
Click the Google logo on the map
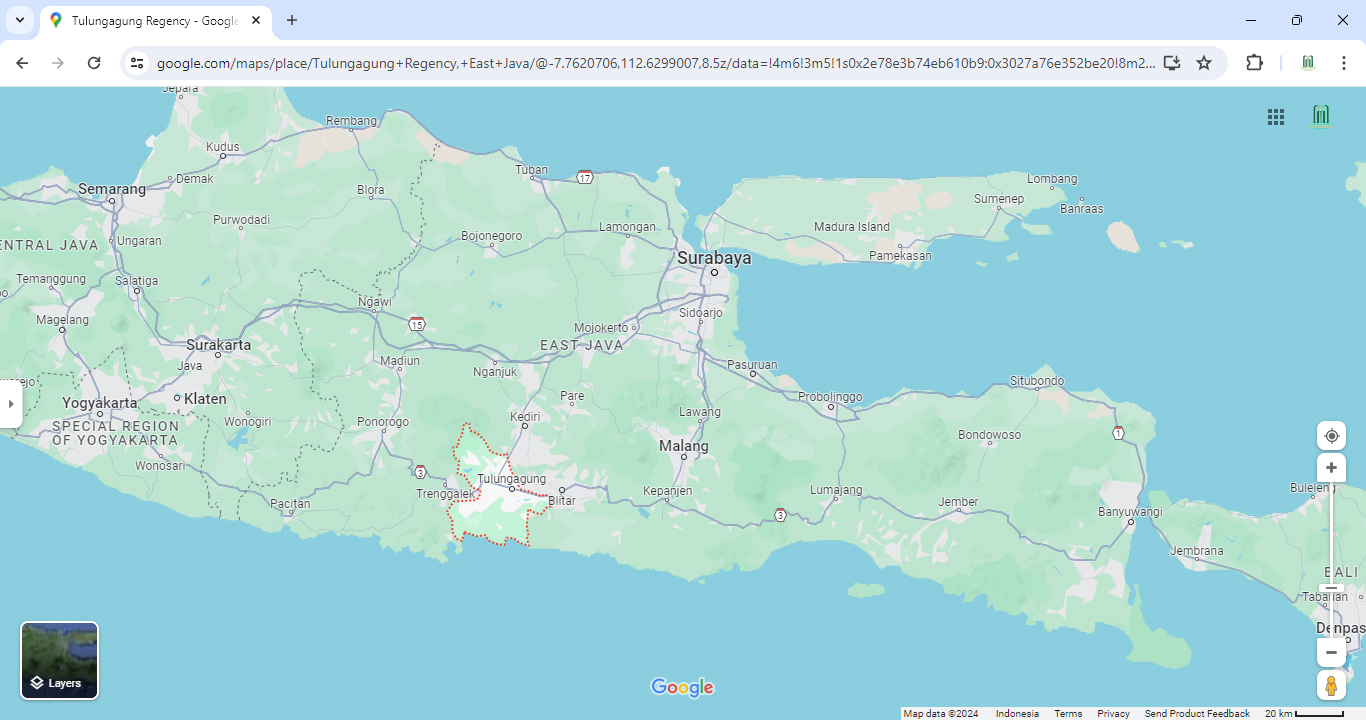(x=683, y=688)
